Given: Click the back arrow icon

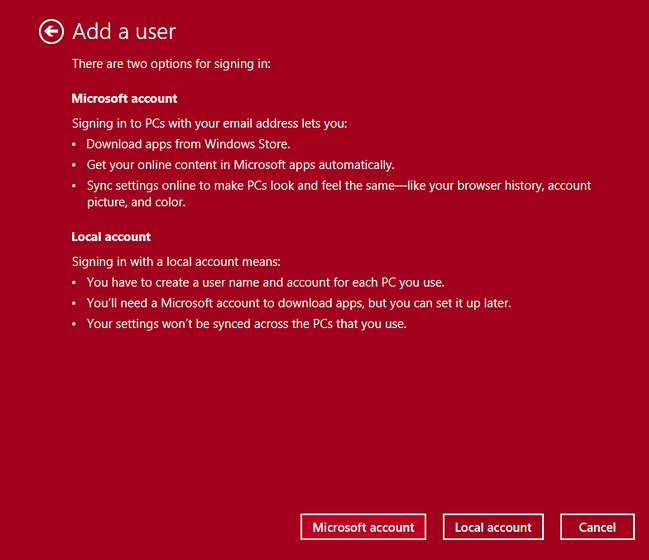Looking at the screenshot, I should point(51,32).
